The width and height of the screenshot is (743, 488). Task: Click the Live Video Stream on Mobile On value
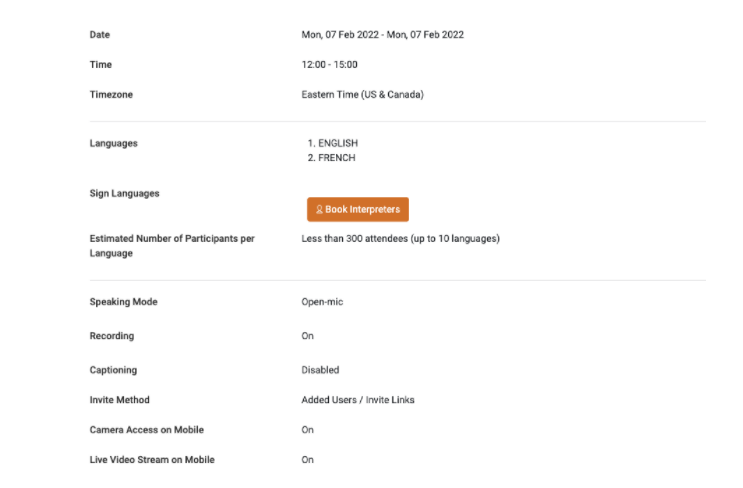click(308, 460)
